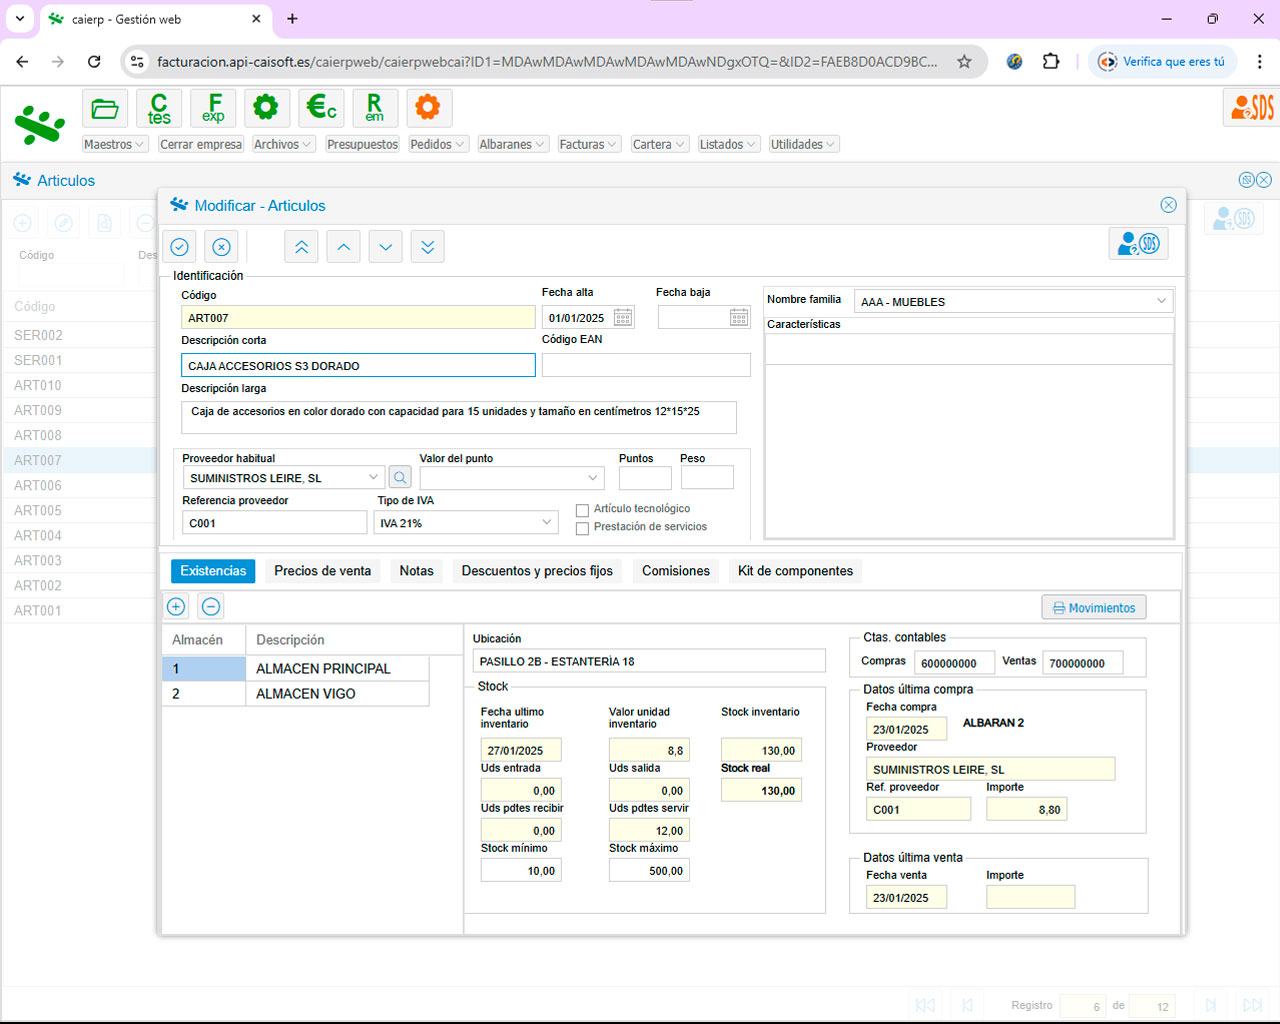Reload the browser page
The width and height of the screenshot is (1280, 1024).
pos(94,62)
